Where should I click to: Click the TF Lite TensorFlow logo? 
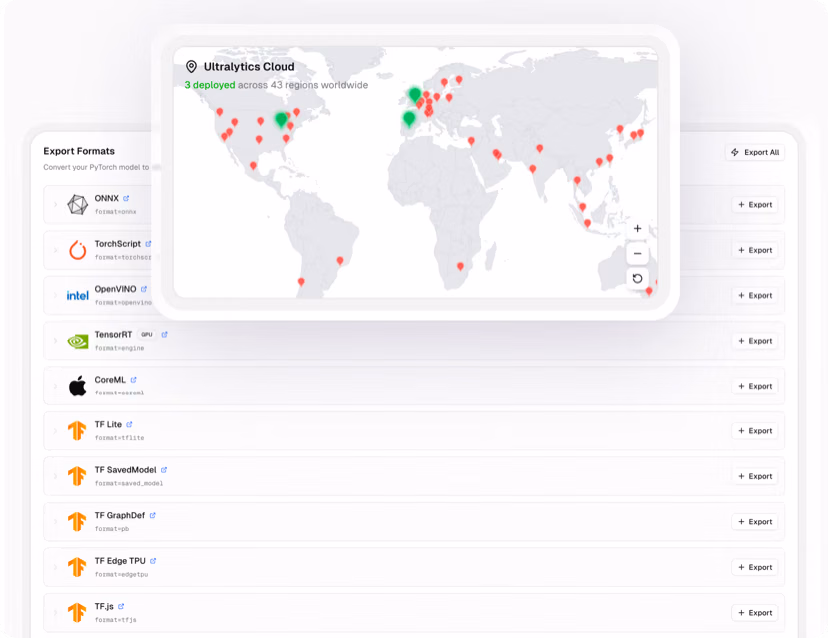77,430
